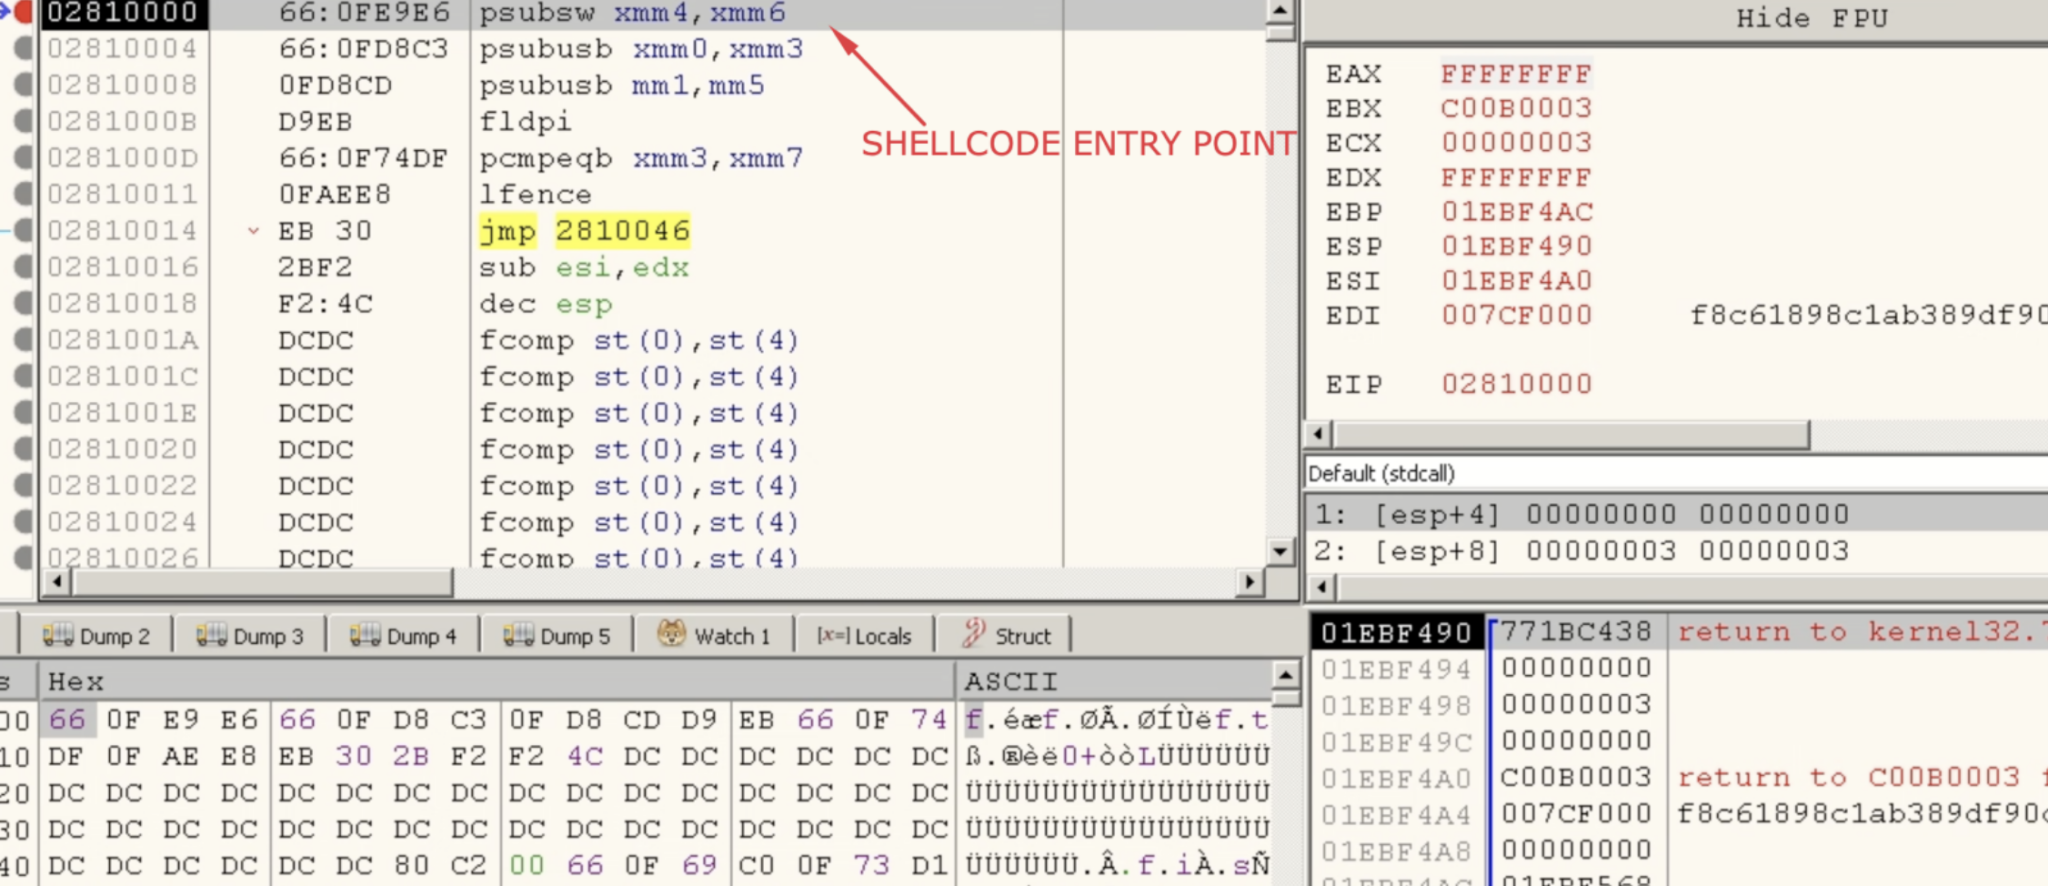Switch to the Dump 4 tab
This screenshot has height=886, width=2048.
(403, 636)
